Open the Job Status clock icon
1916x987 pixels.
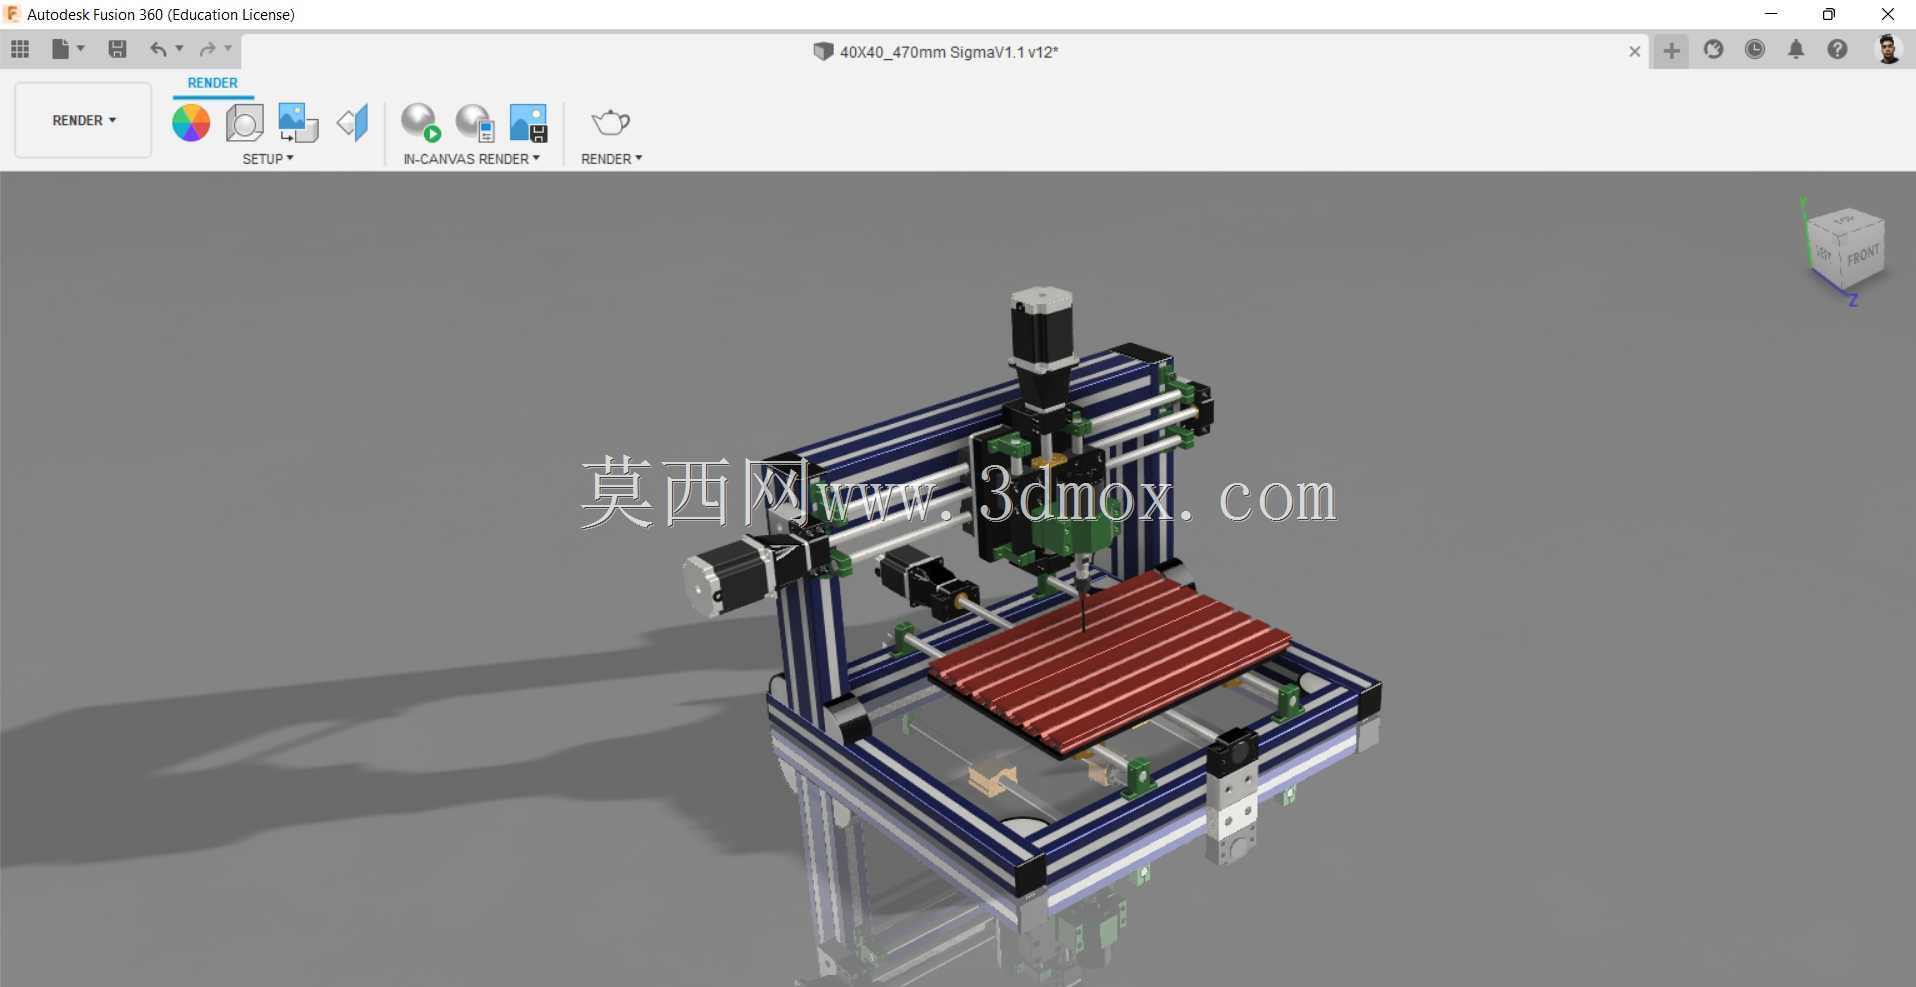pos(1755,49)
